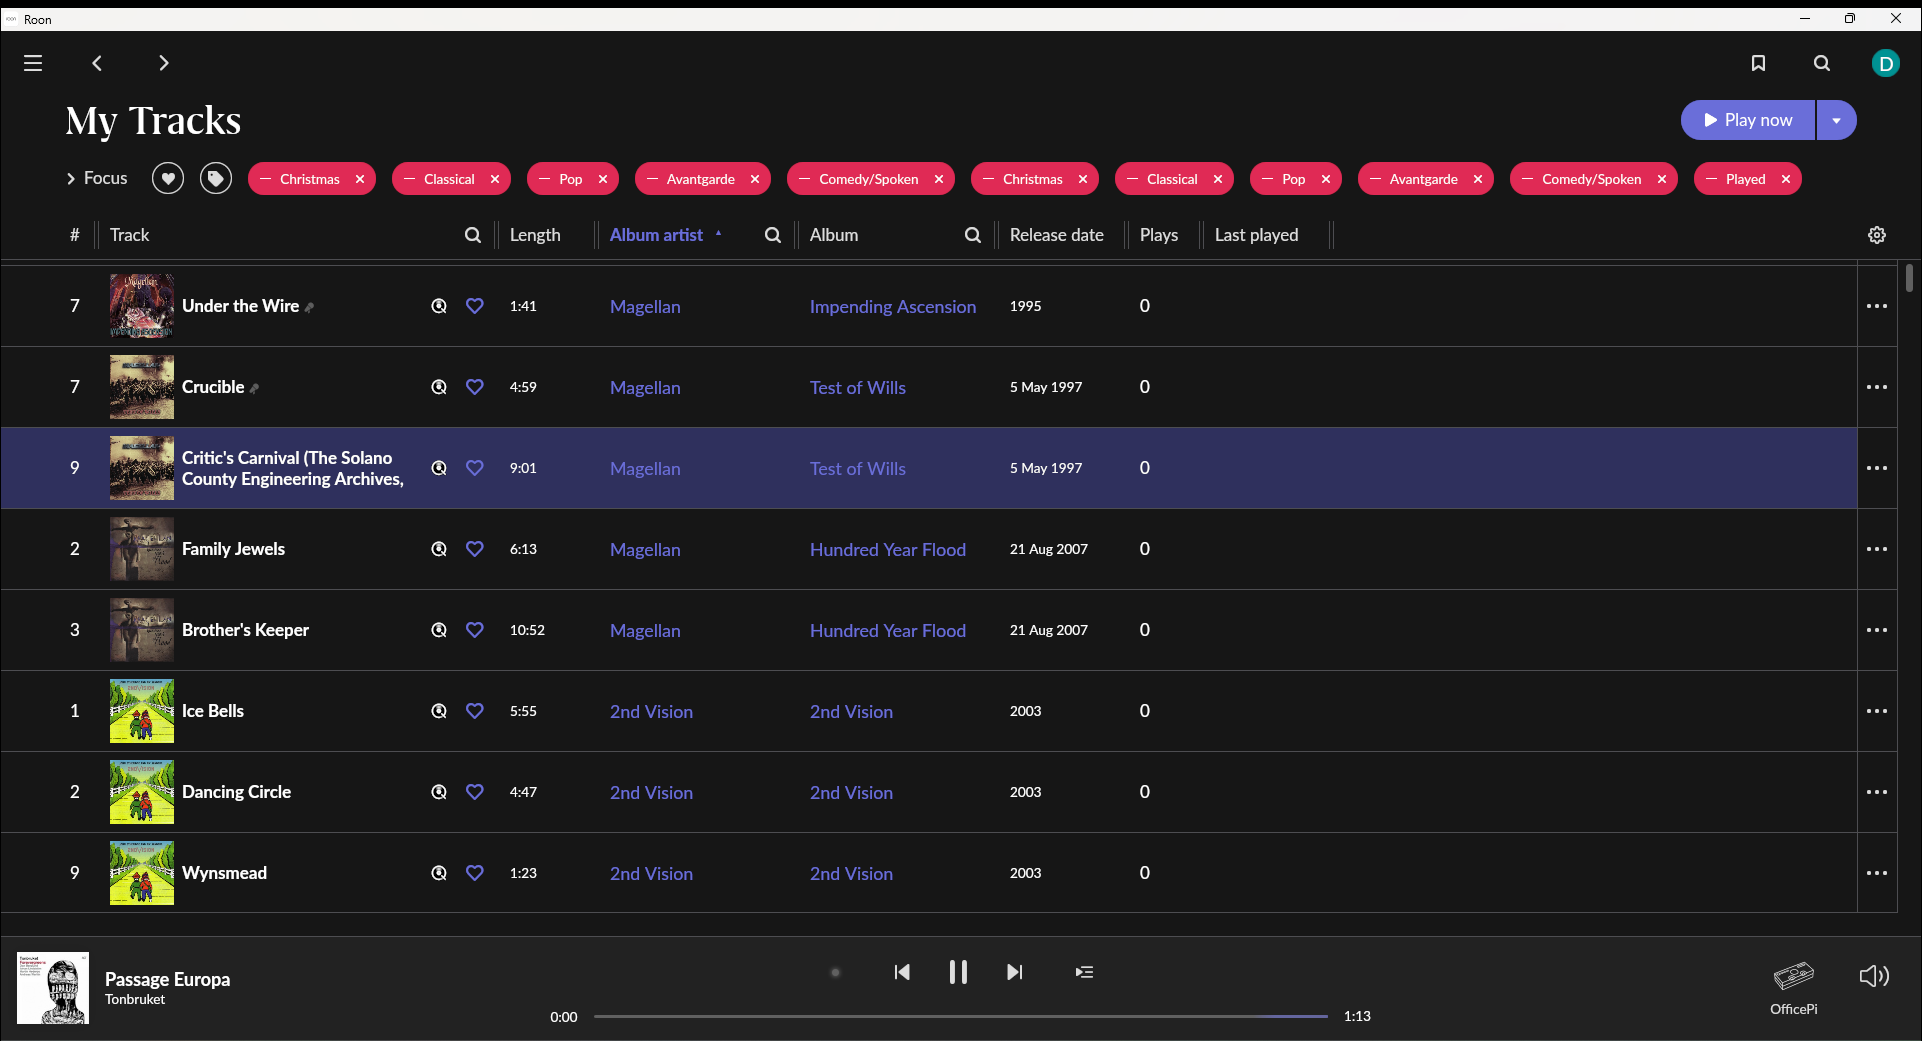Search within the Track column
The height and width of the screenshot is (1041, 1922).
click(473, 235)
